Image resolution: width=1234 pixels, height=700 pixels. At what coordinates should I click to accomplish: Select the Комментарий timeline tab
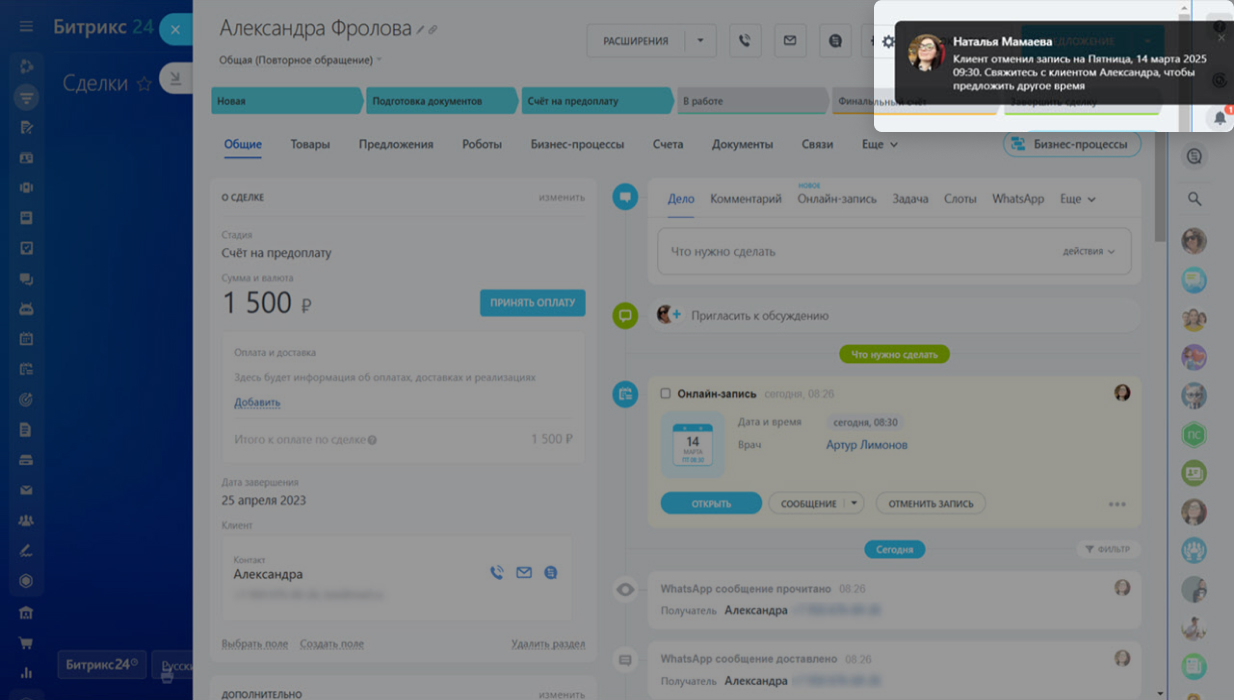(x=746, y=199)
